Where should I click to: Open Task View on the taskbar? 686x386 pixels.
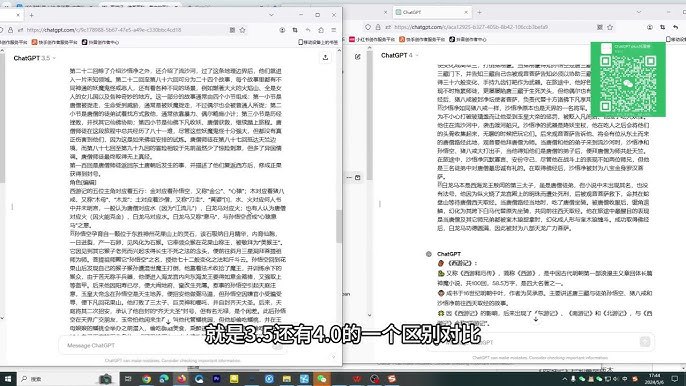128,379
